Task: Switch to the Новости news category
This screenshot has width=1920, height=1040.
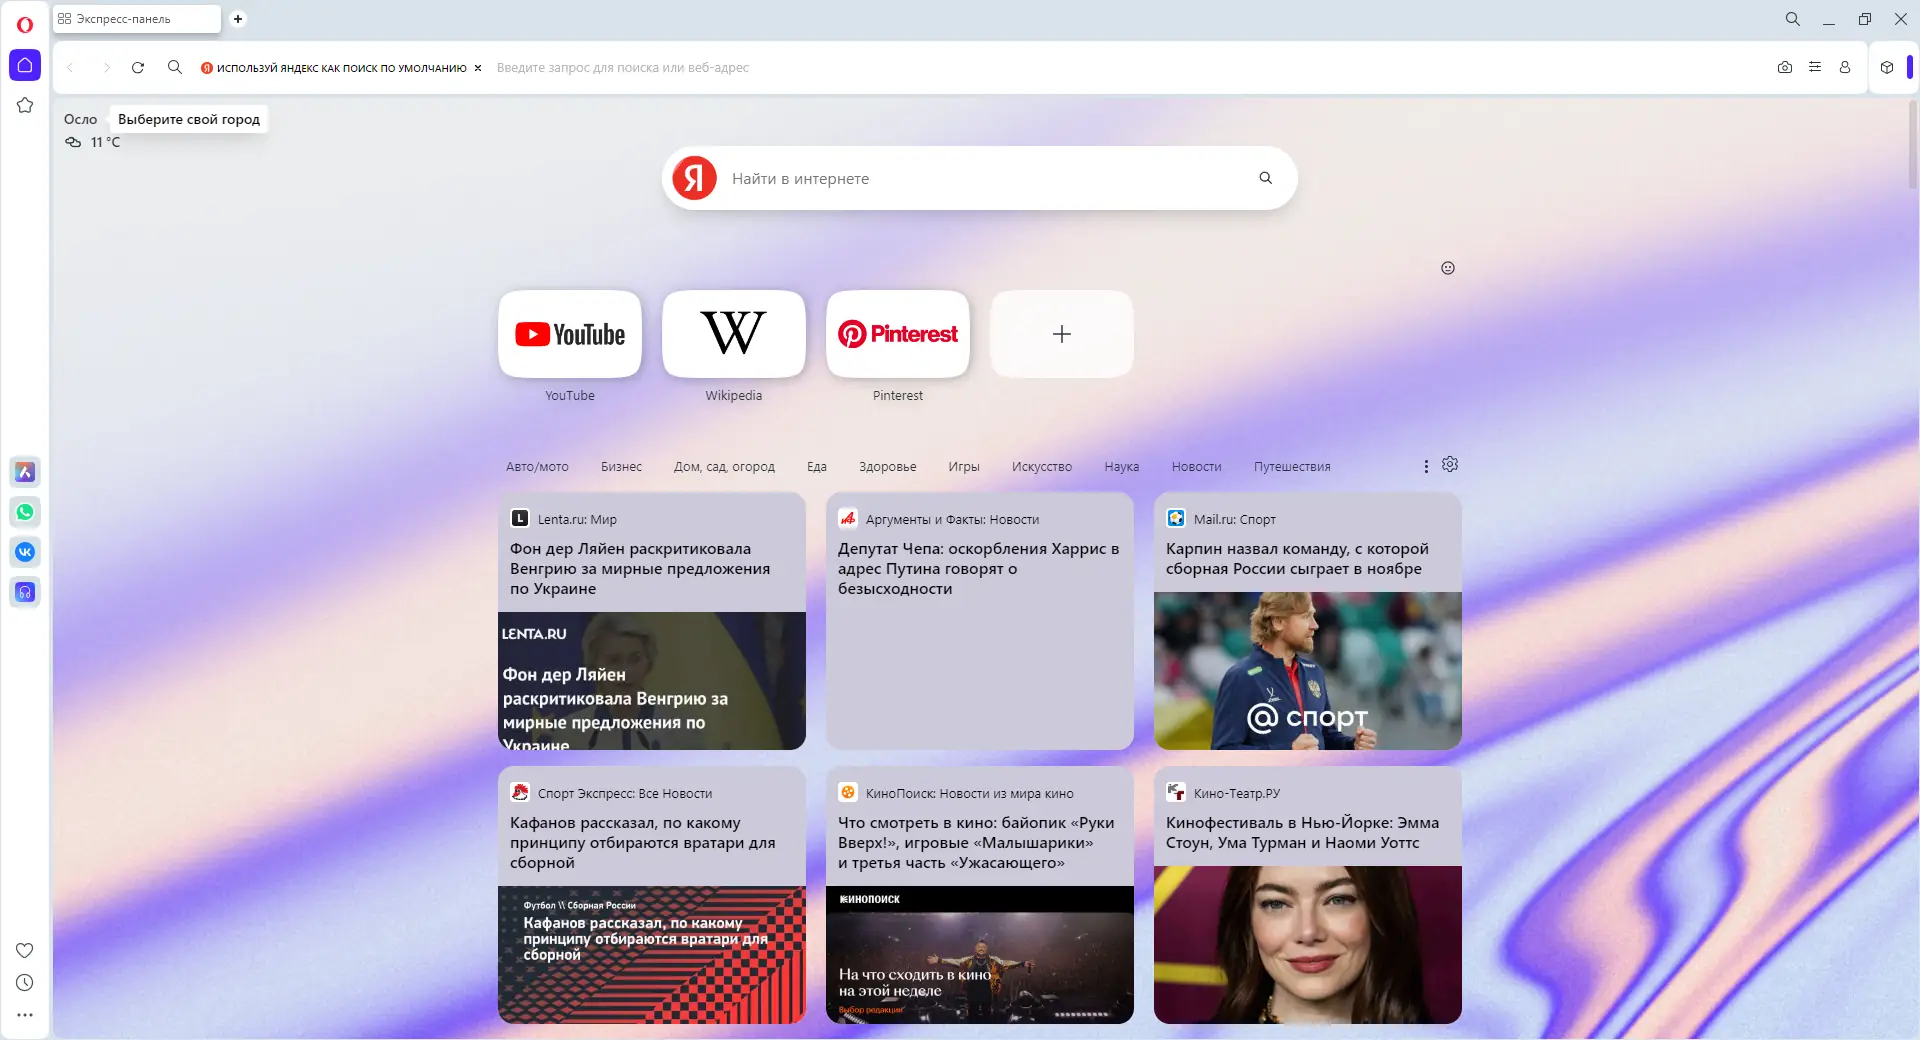Action: (1197, 467)
